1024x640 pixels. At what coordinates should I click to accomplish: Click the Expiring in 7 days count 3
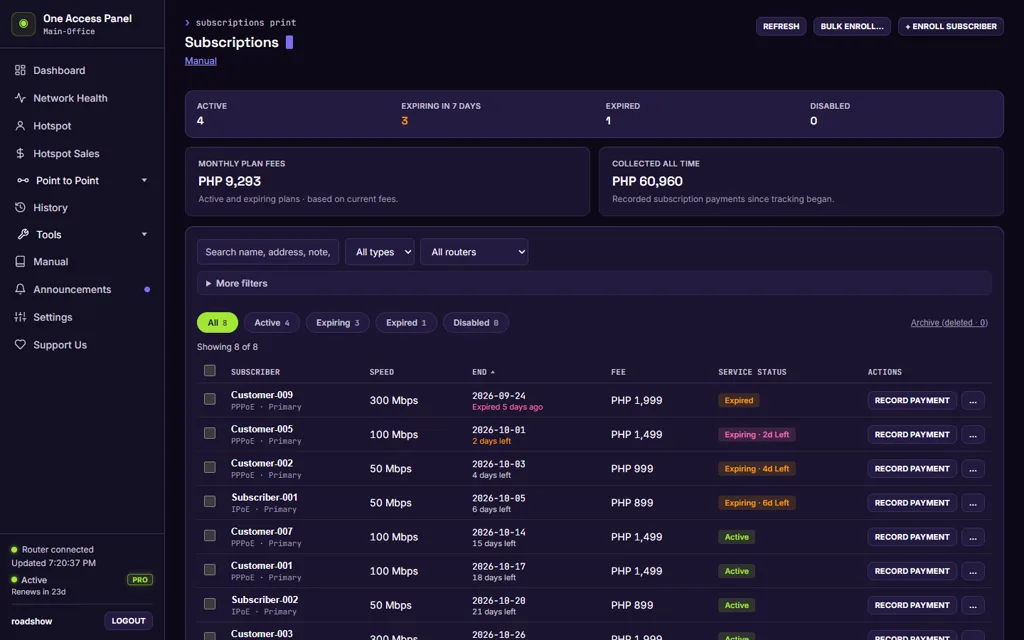(x=405, y=121)
